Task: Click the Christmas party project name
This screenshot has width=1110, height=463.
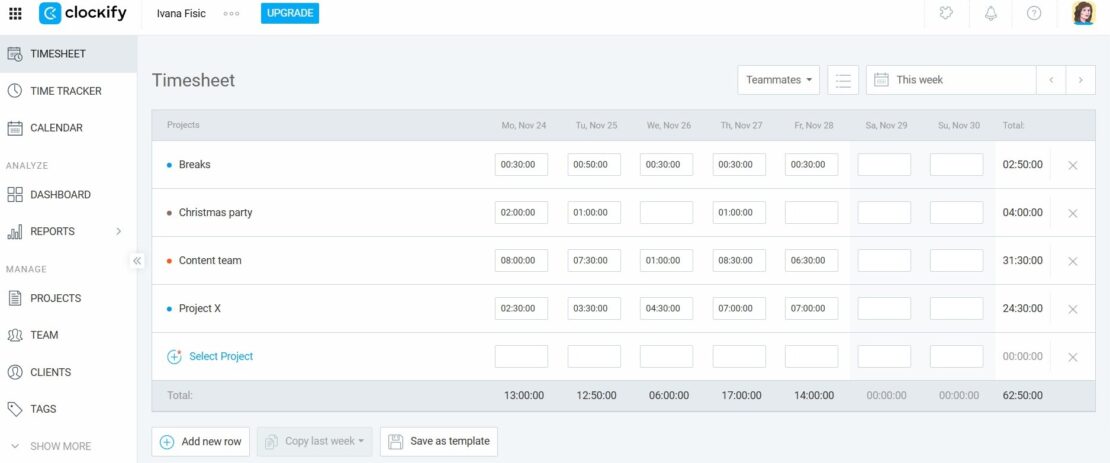Action: point(215,212)
